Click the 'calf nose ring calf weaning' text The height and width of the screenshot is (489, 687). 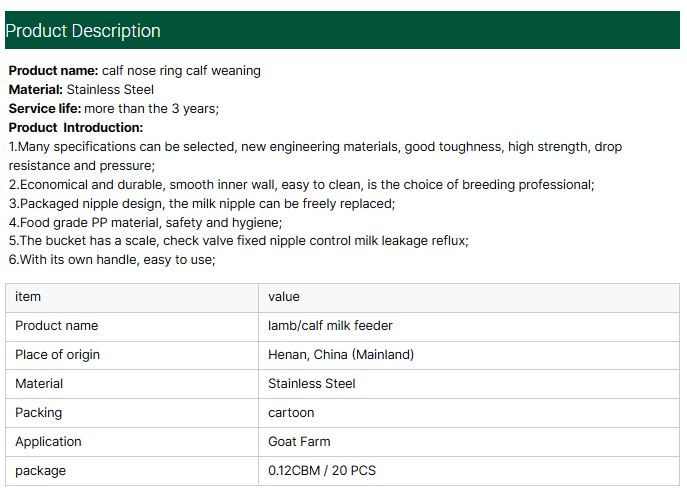181,71
